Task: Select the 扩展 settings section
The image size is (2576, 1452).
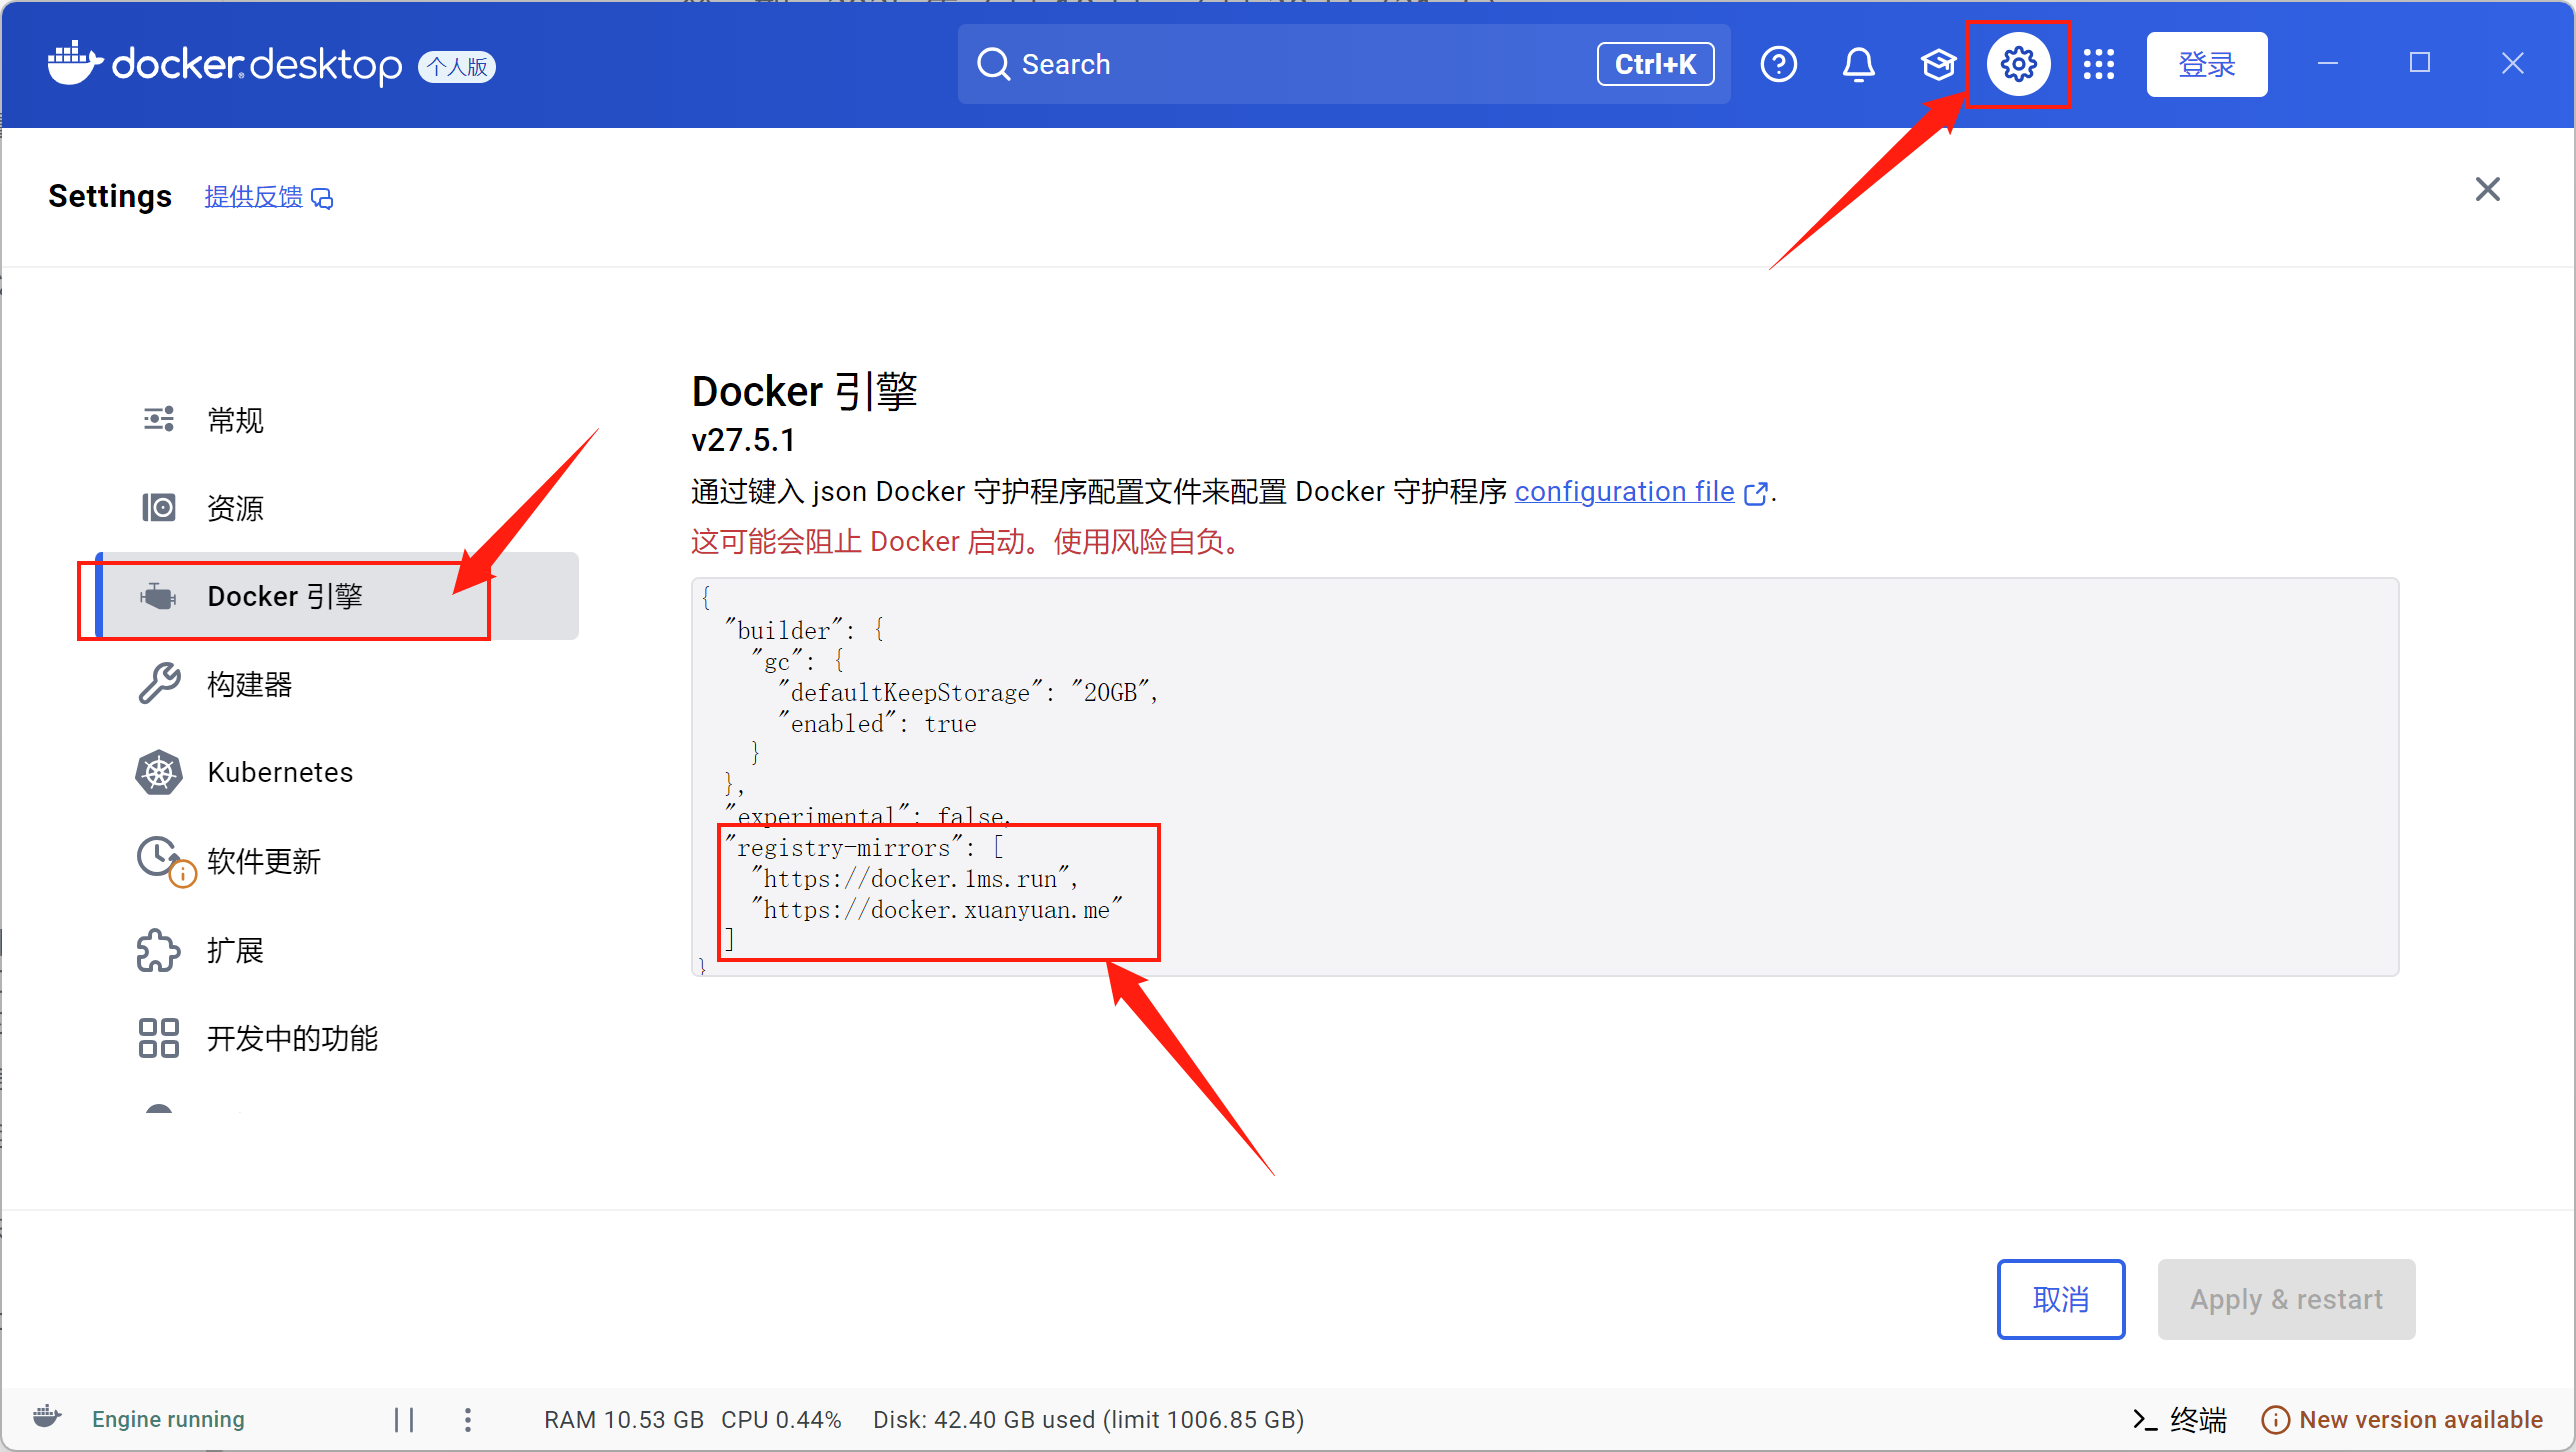Action: point(337,950)
